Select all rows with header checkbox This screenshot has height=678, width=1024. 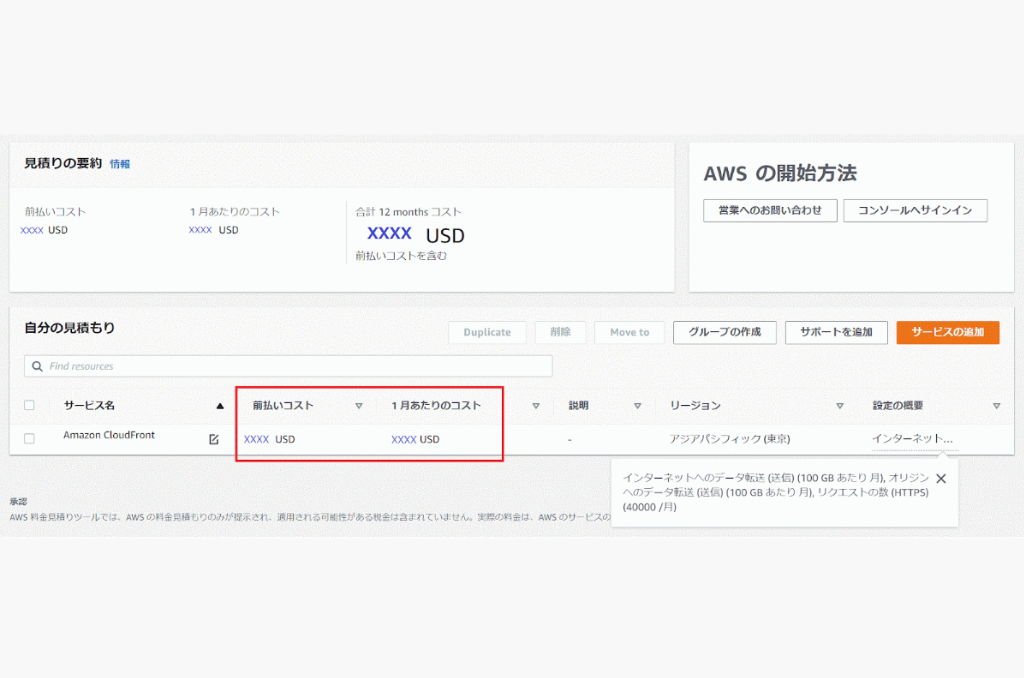click(29, 405)
